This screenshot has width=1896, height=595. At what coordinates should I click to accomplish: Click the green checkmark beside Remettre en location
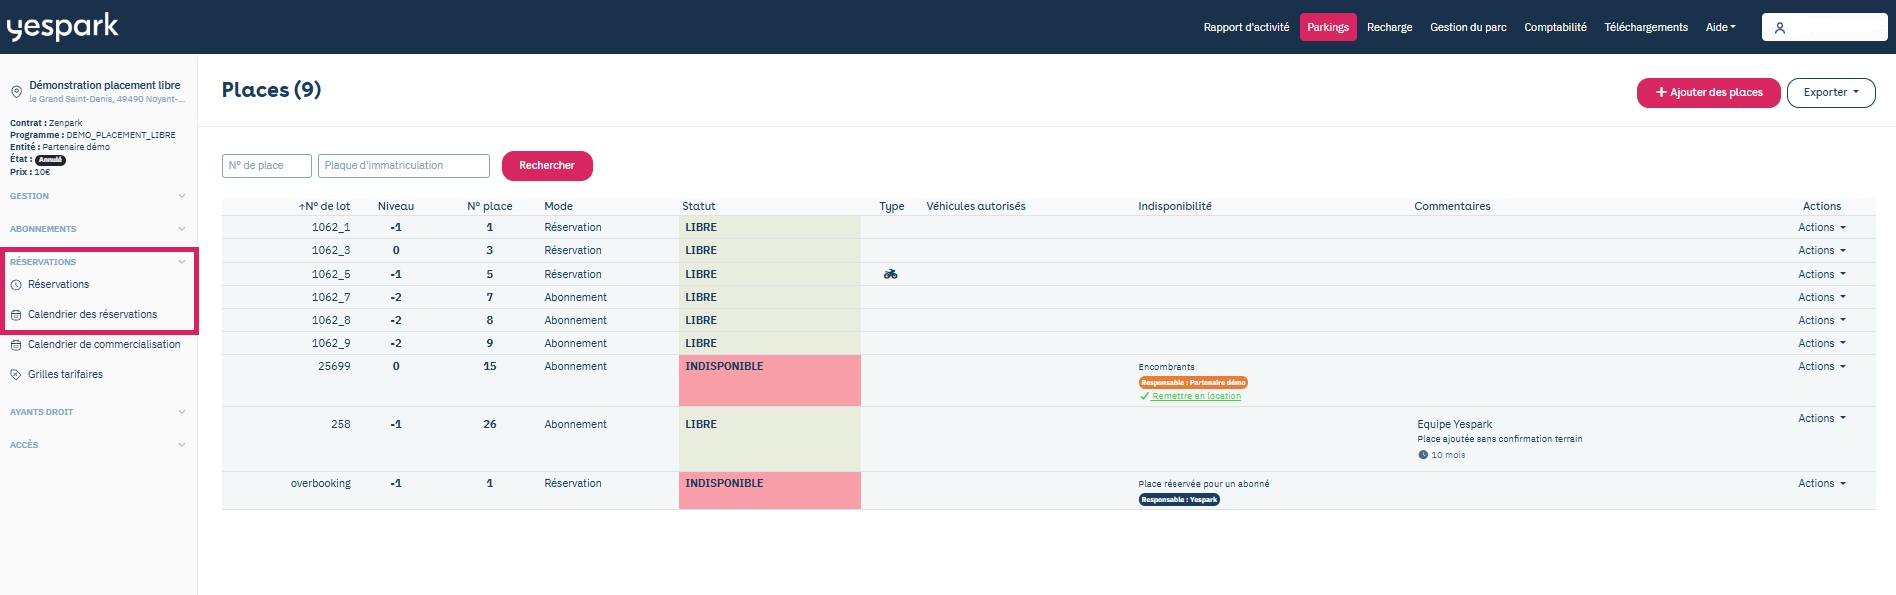[1144, 396]
